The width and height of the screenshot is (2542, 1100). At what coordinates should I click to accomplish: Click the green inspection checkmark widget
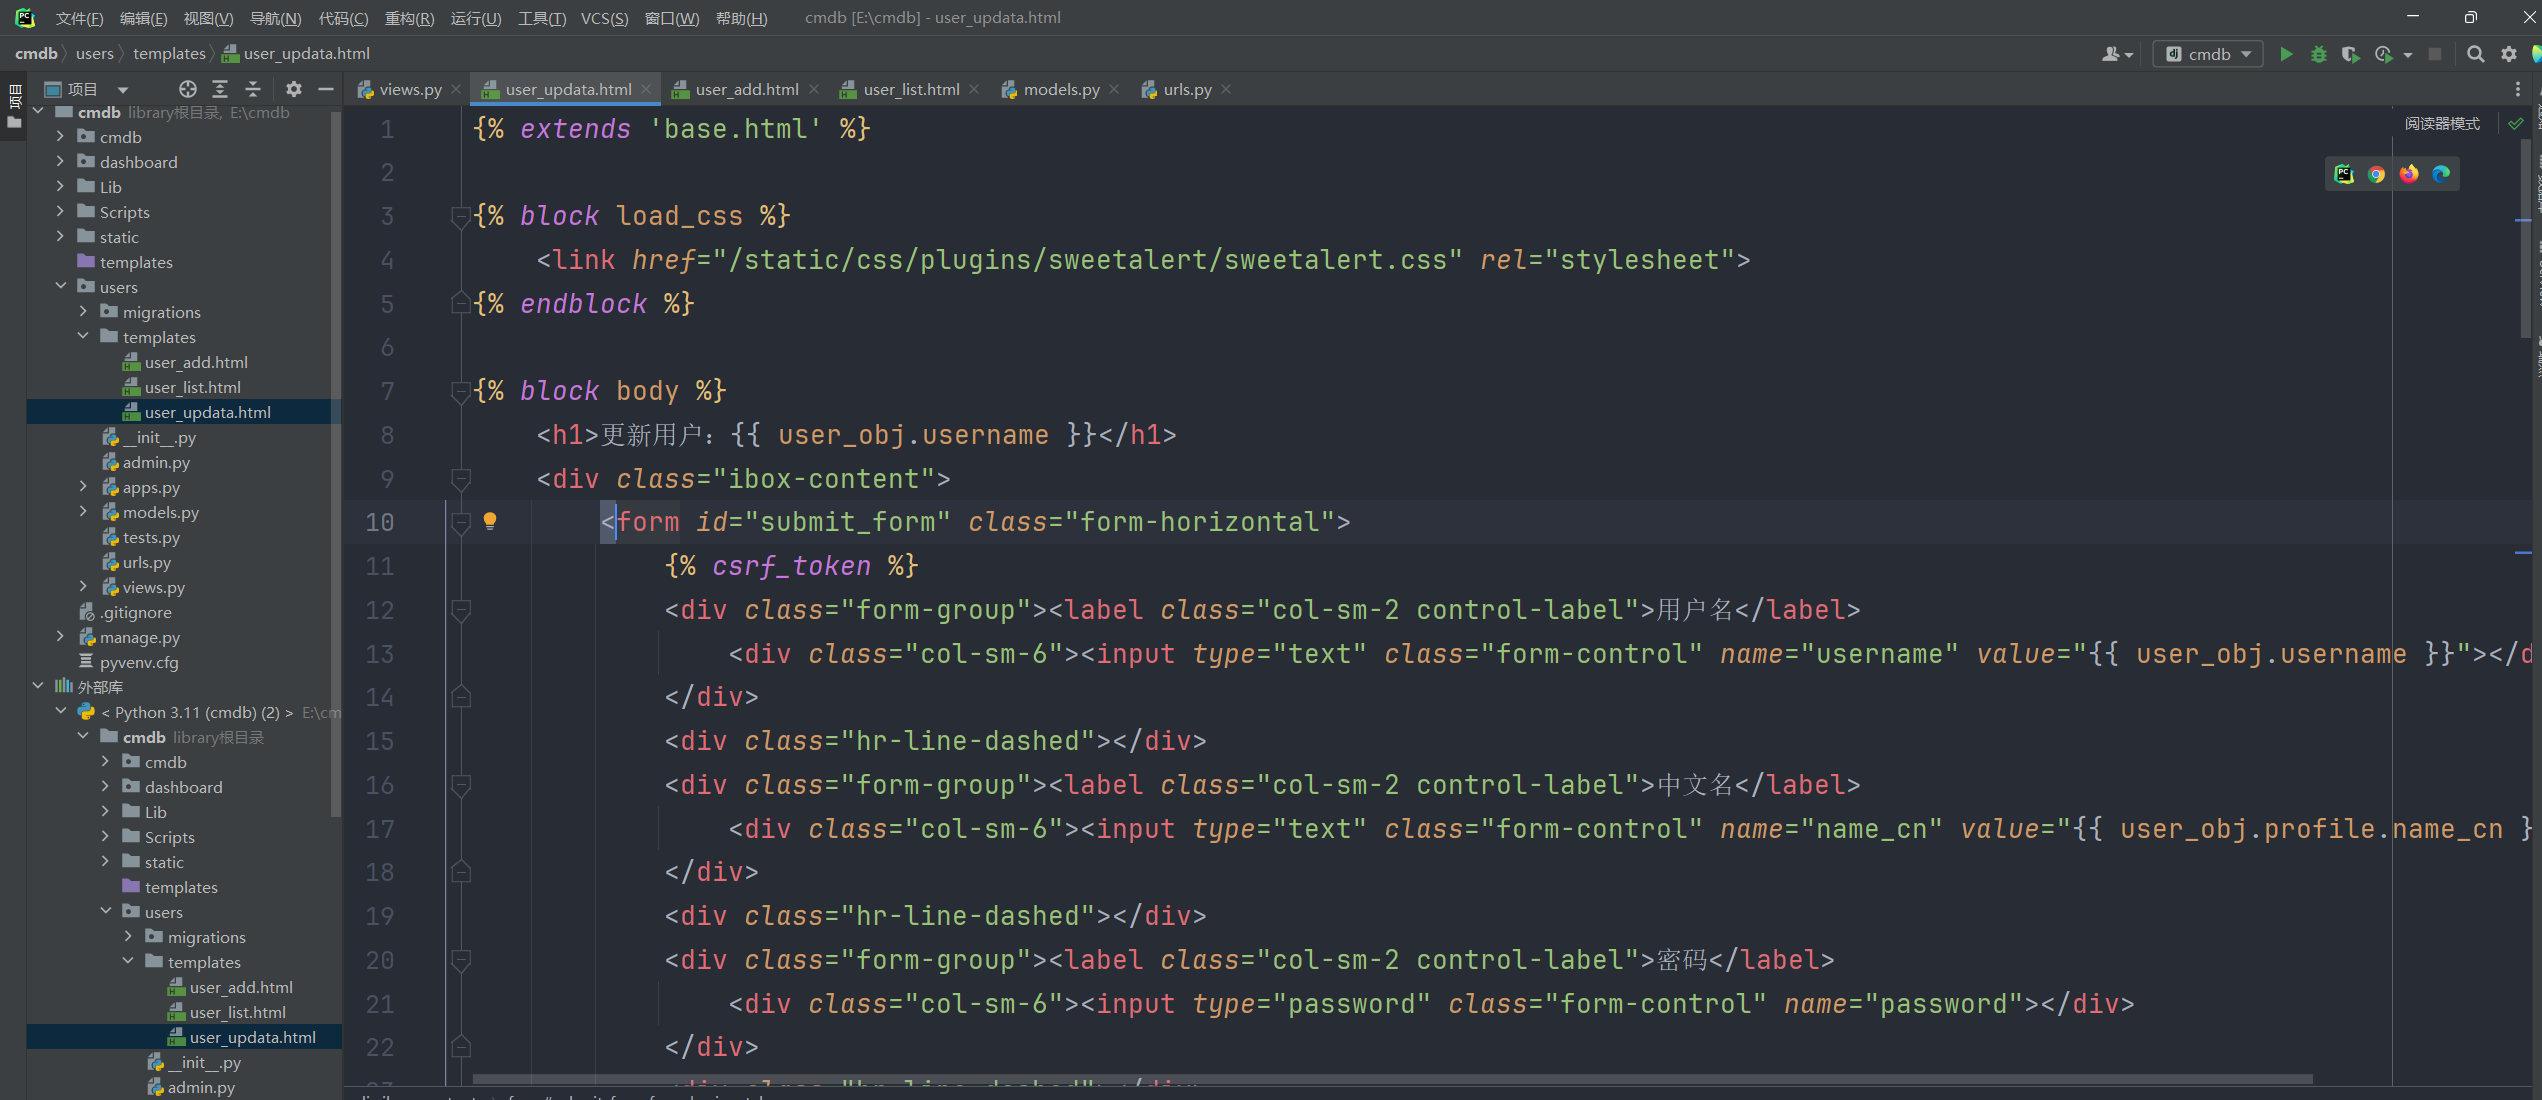pos(2516,124)
